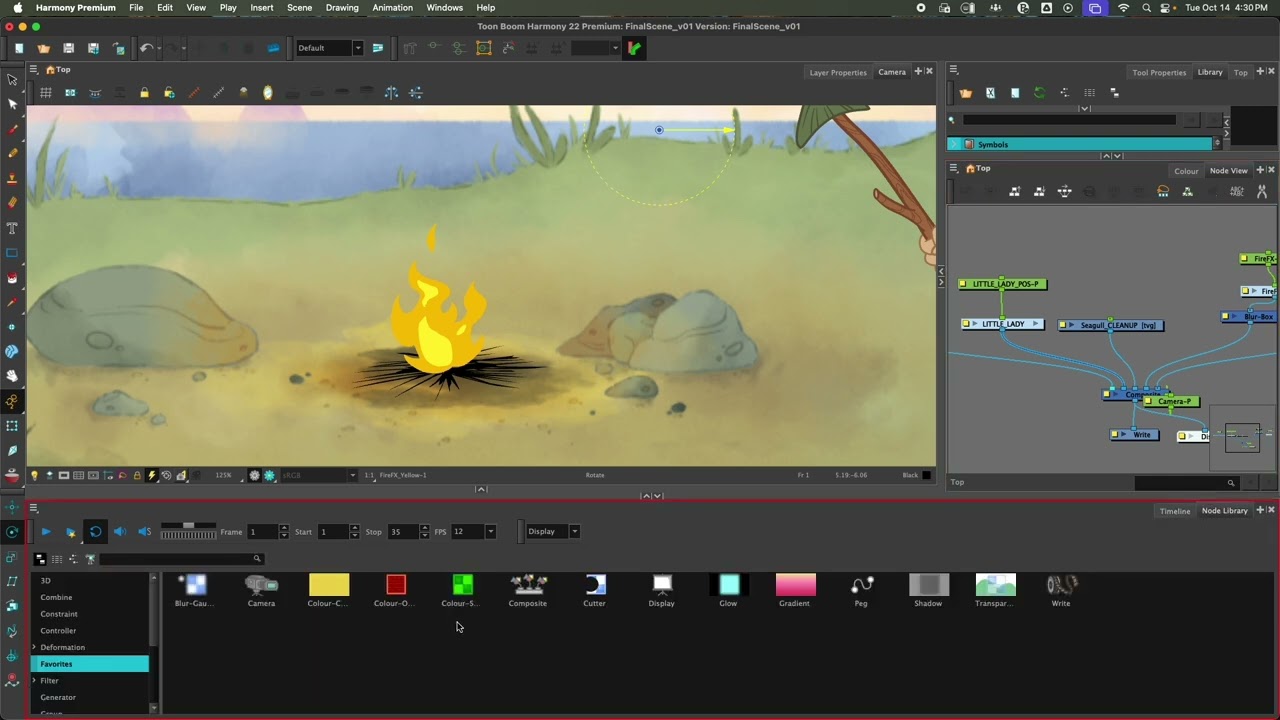Select the Brush tool in the tools sidebar
1280x720 pixels.
pyautogui.click(x=12, y=129)
